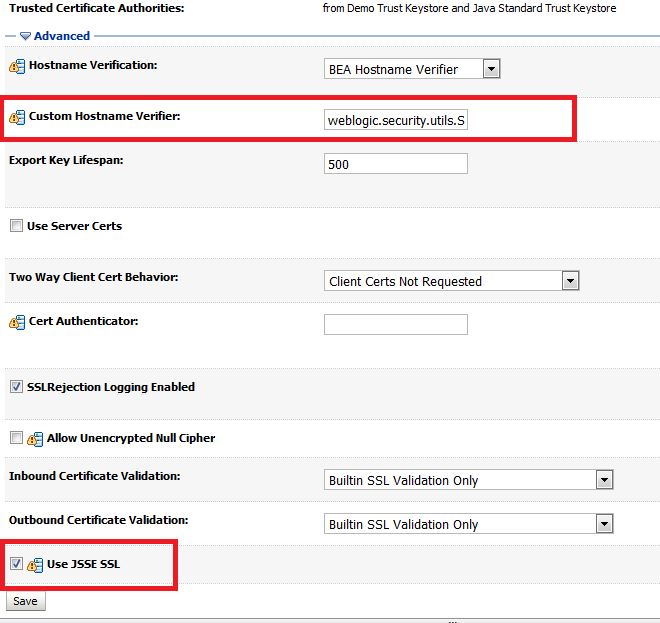Uncheck the Use JSSE SSL checkbox

(x=16, y=563)
